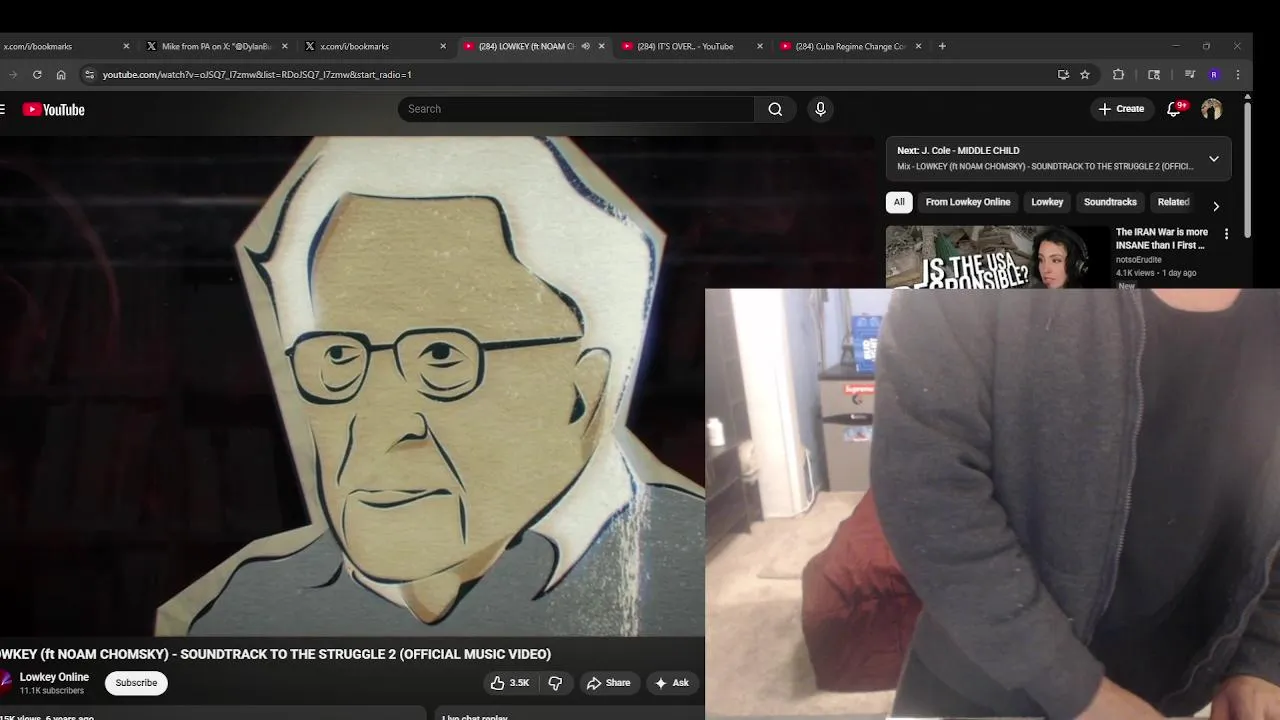Select the All filter chip
1280x720 pixels.
point(899,202)
